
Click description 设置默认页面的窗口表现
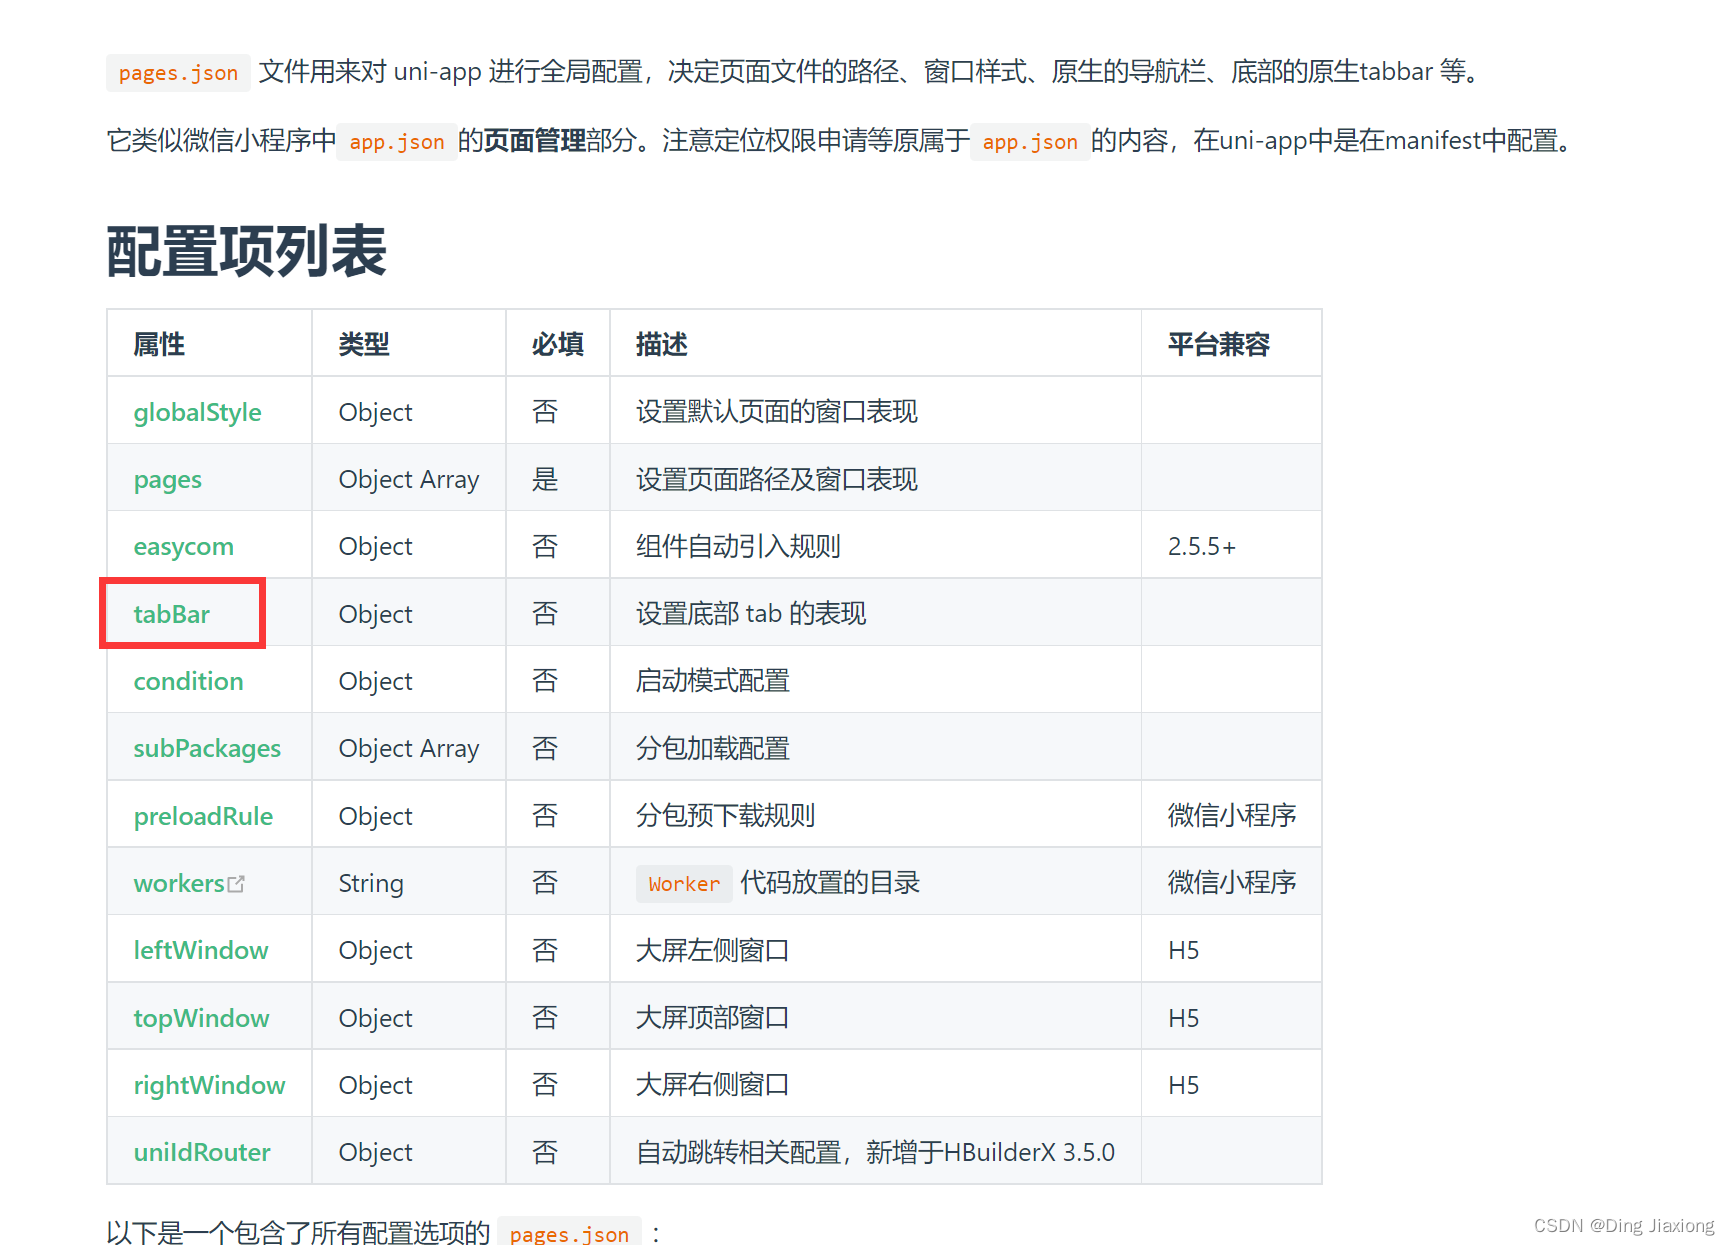pos(776,412)
